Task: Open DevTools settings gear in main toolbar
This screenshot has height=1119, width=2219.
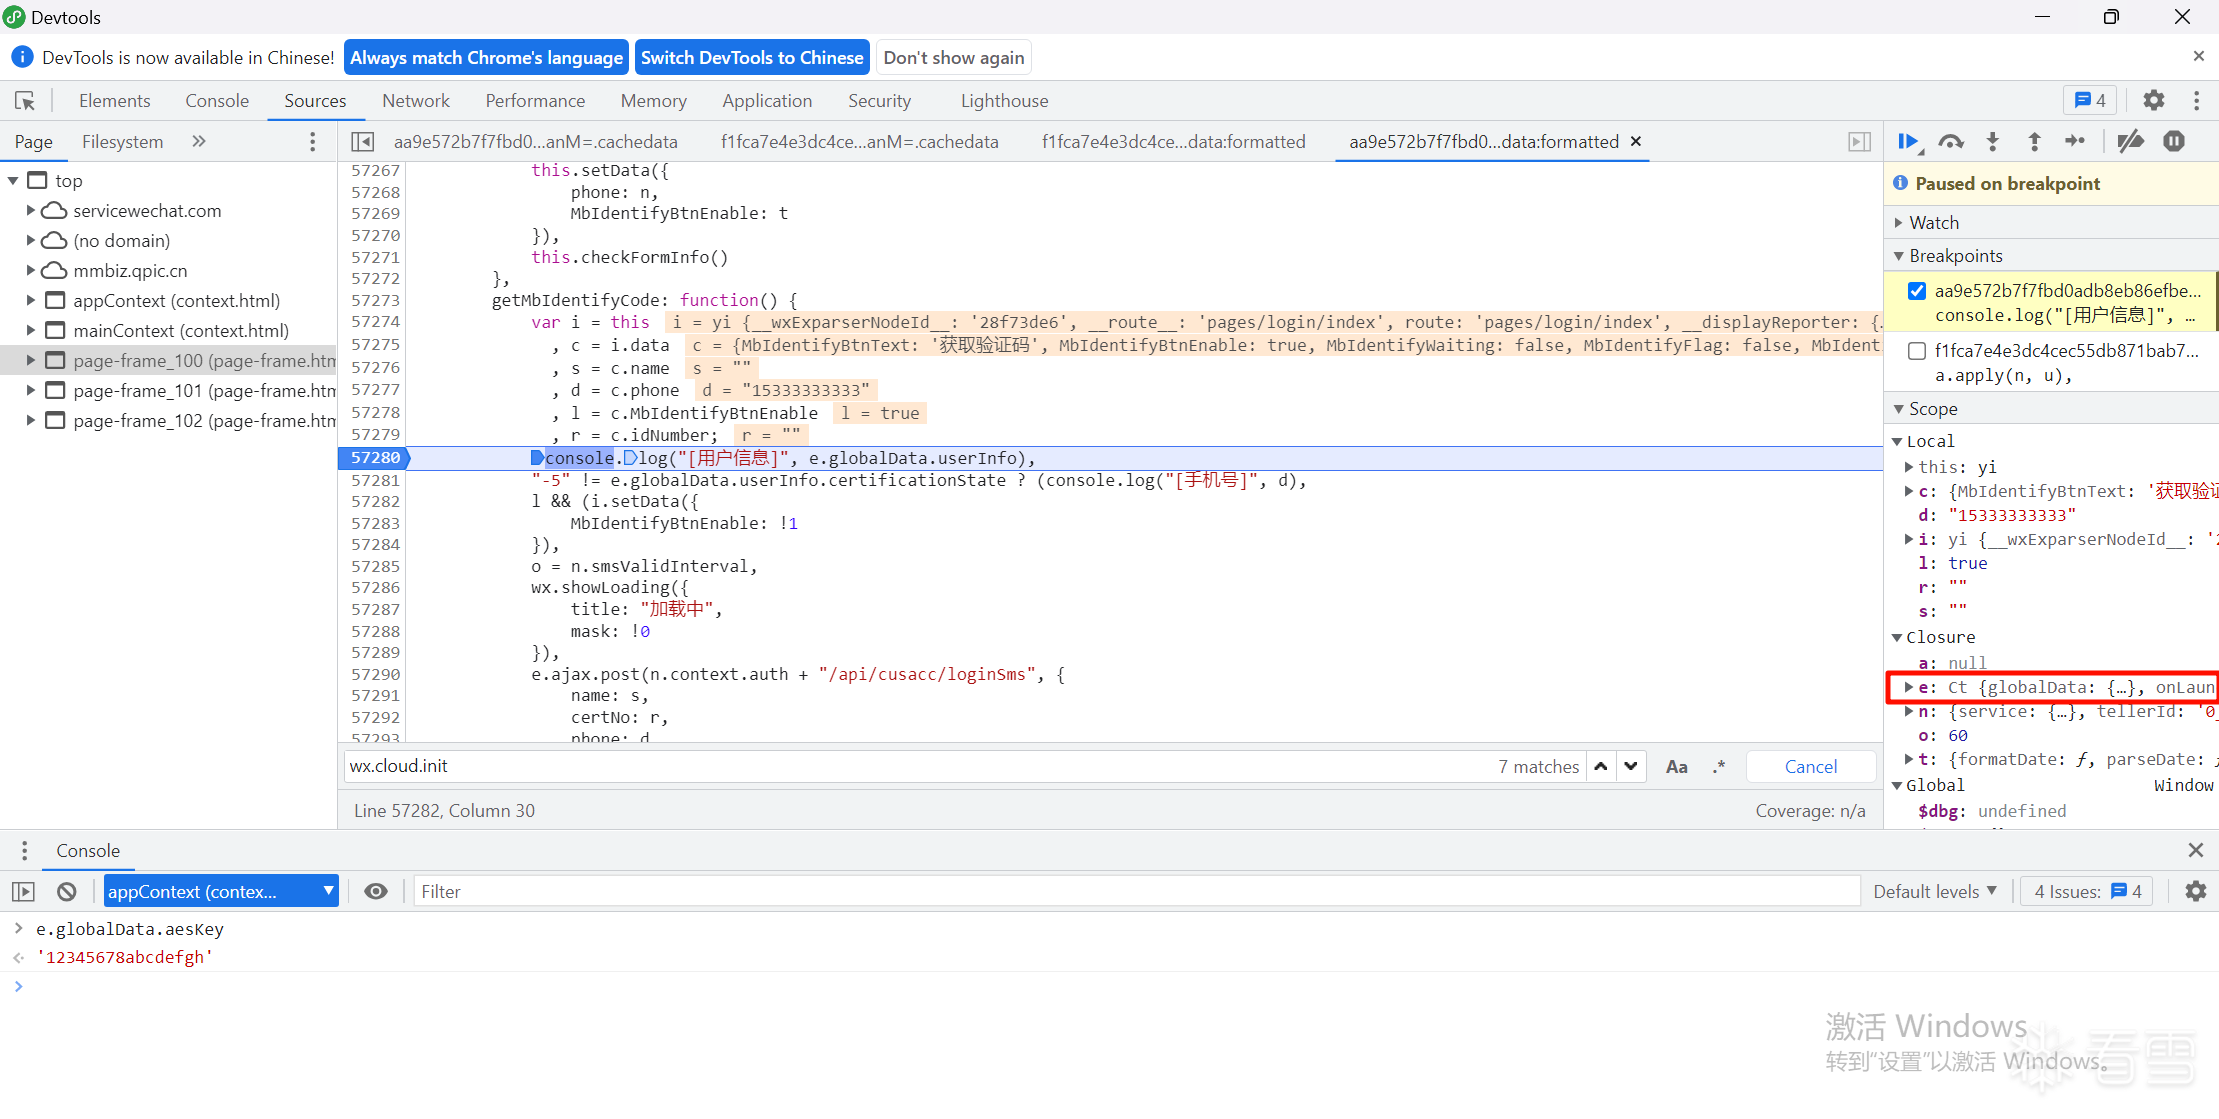Action: 2153,101
